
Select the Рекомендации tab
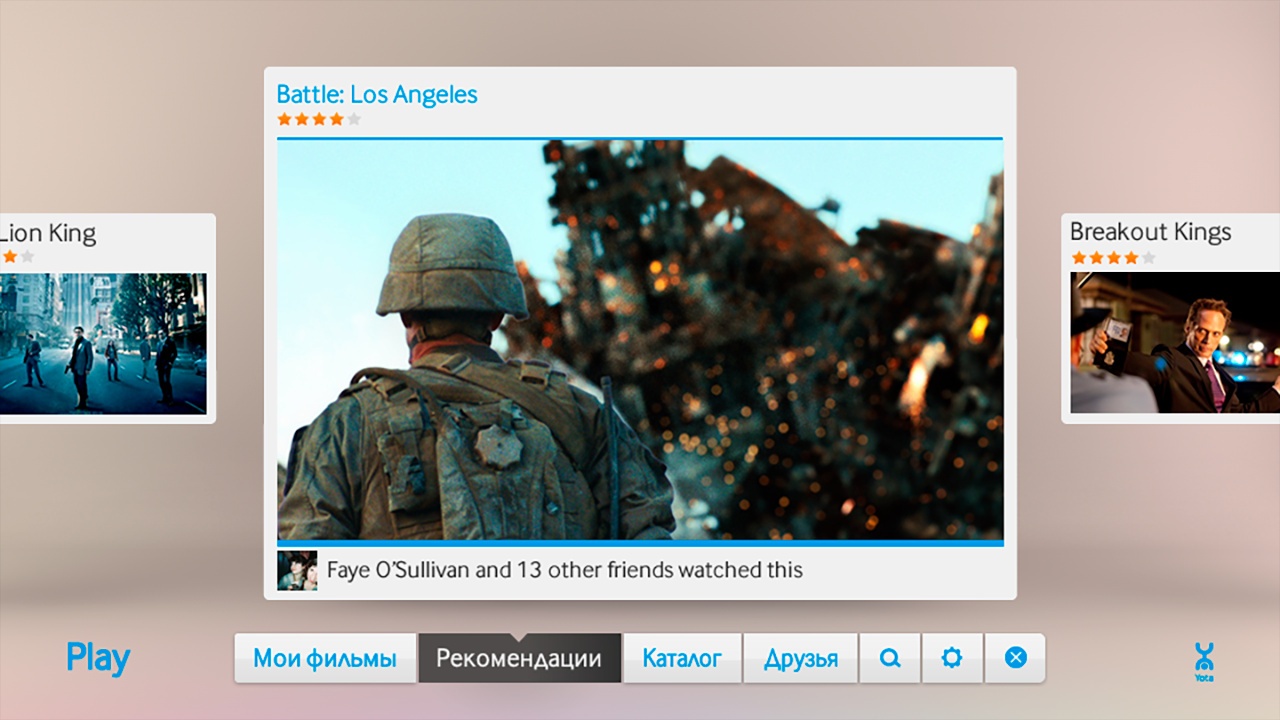tap(519, 658)
